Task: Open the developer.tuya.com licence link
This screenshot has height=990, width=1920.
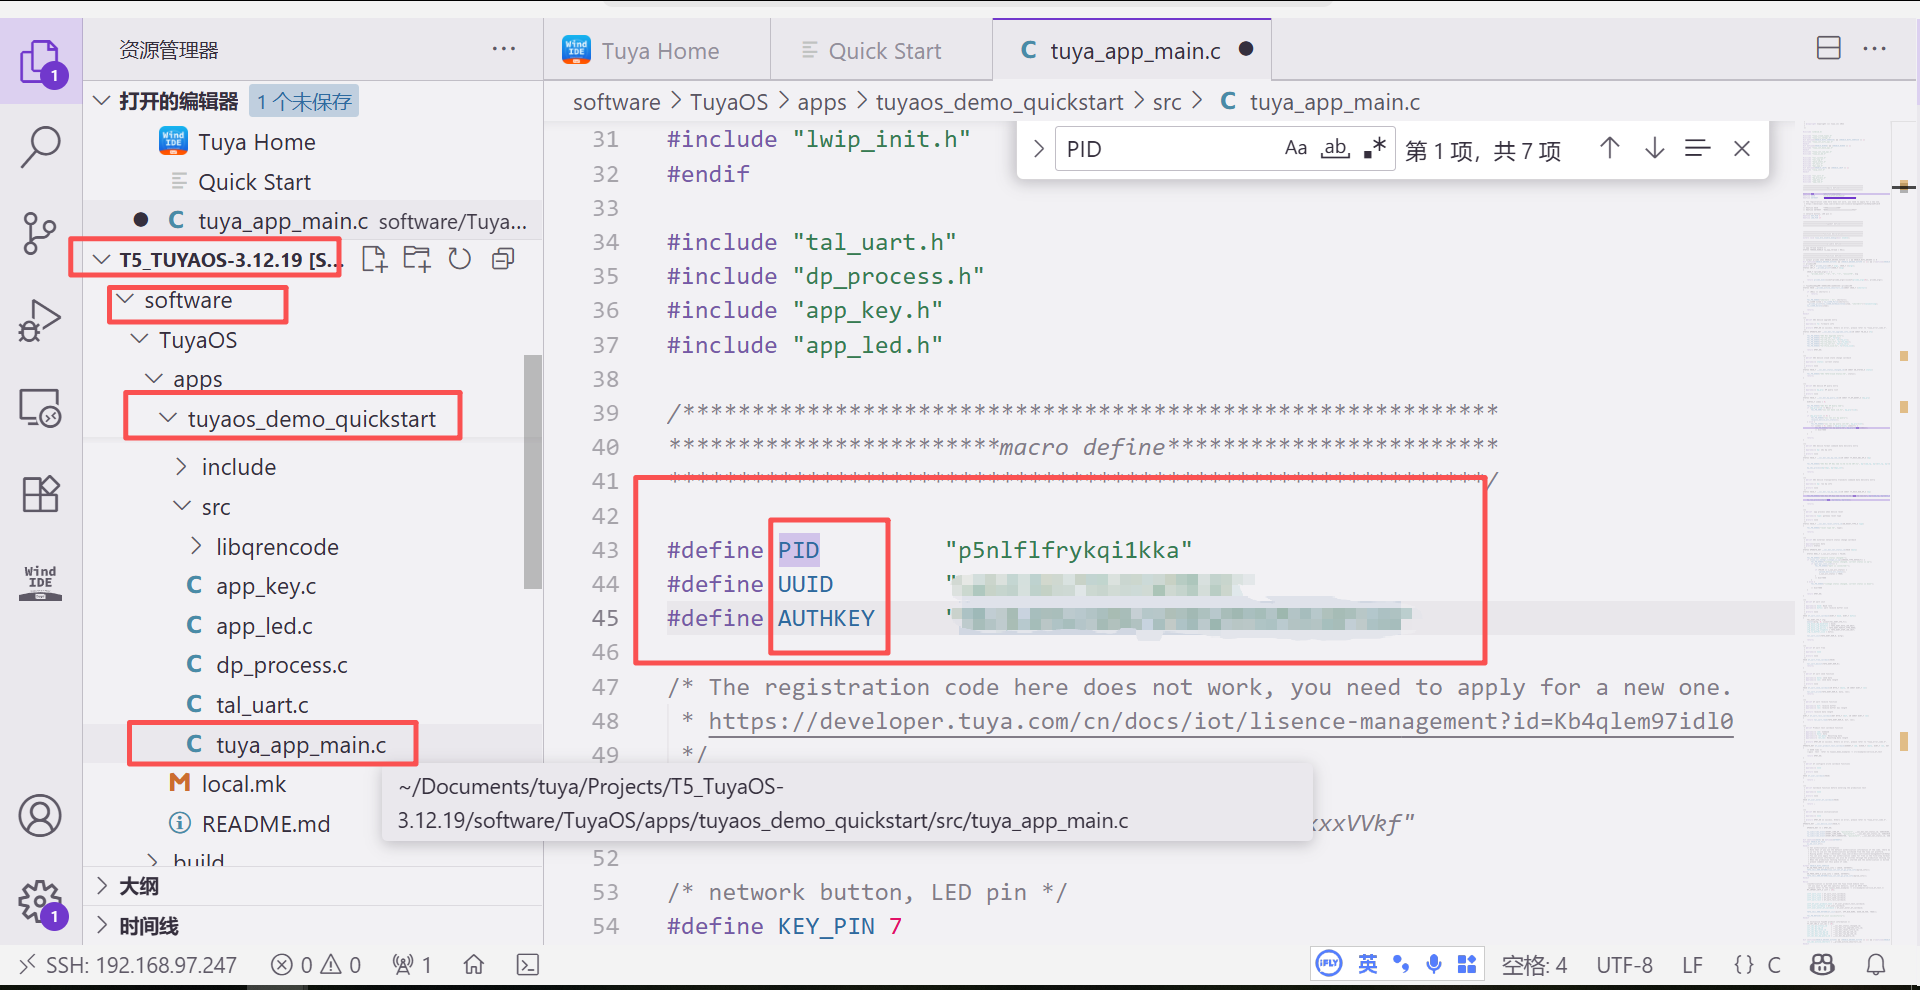Action: (1220, 721)
